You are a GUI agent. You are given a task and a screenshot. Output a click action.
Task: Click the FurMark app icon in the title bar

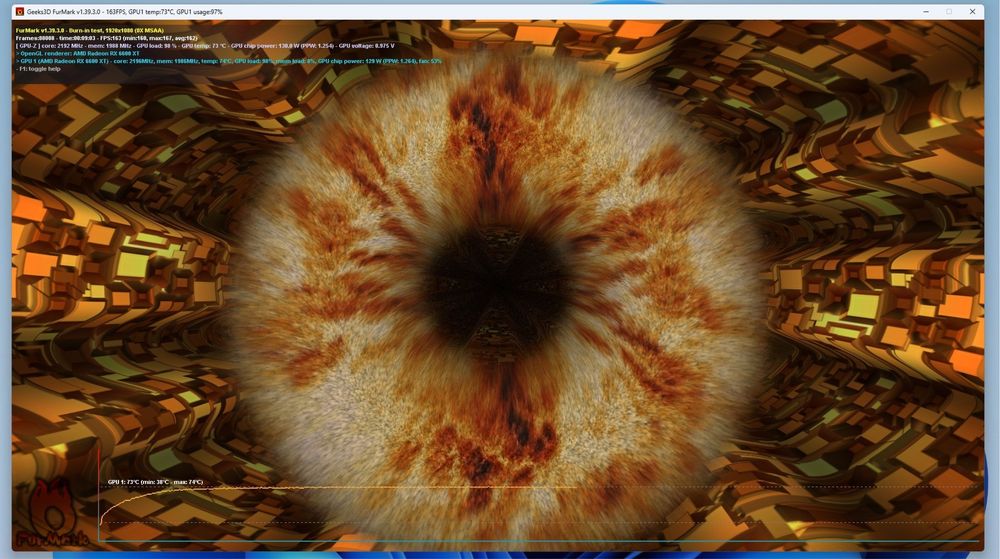point(19,11)
